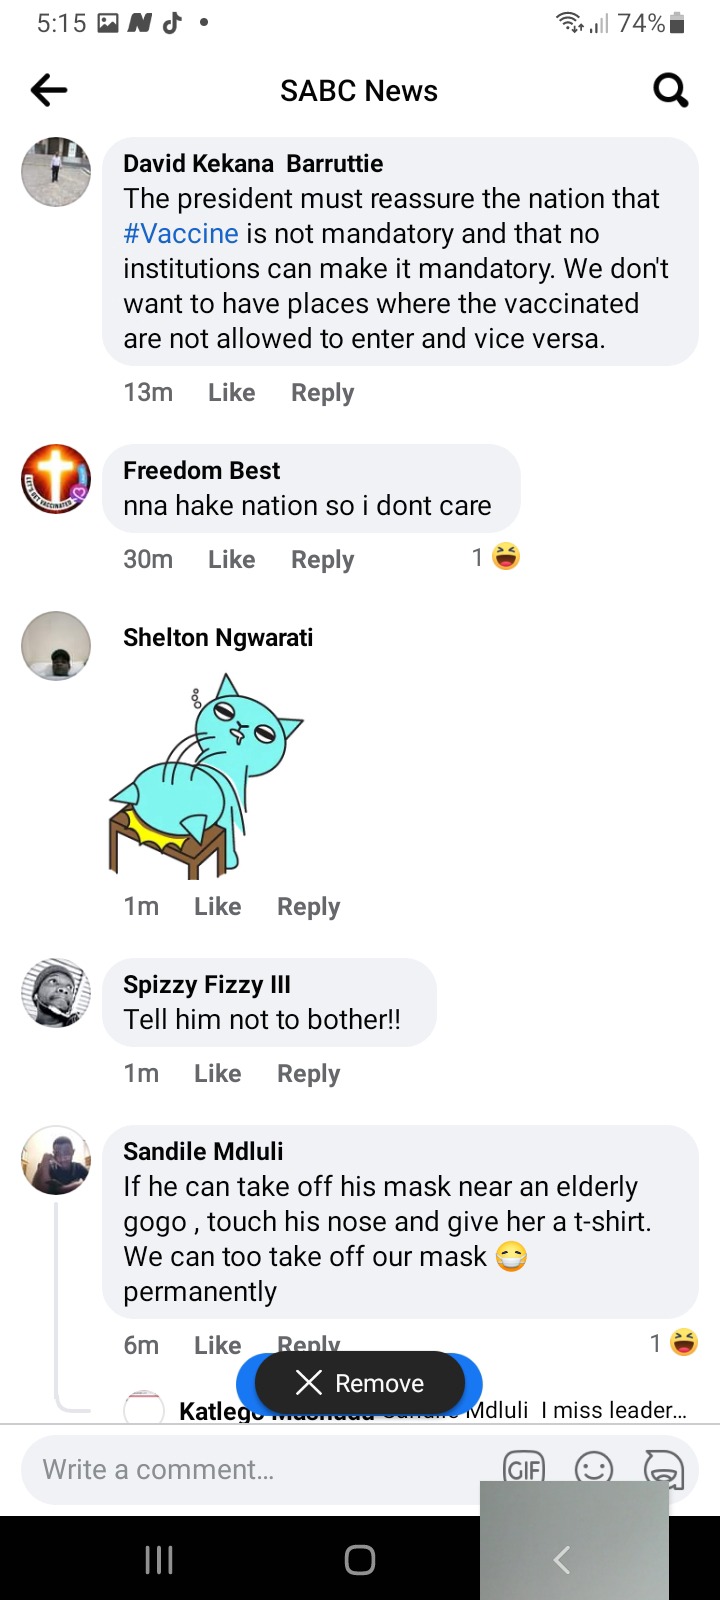Tap Android home navigation button

tap(360, 1559)
